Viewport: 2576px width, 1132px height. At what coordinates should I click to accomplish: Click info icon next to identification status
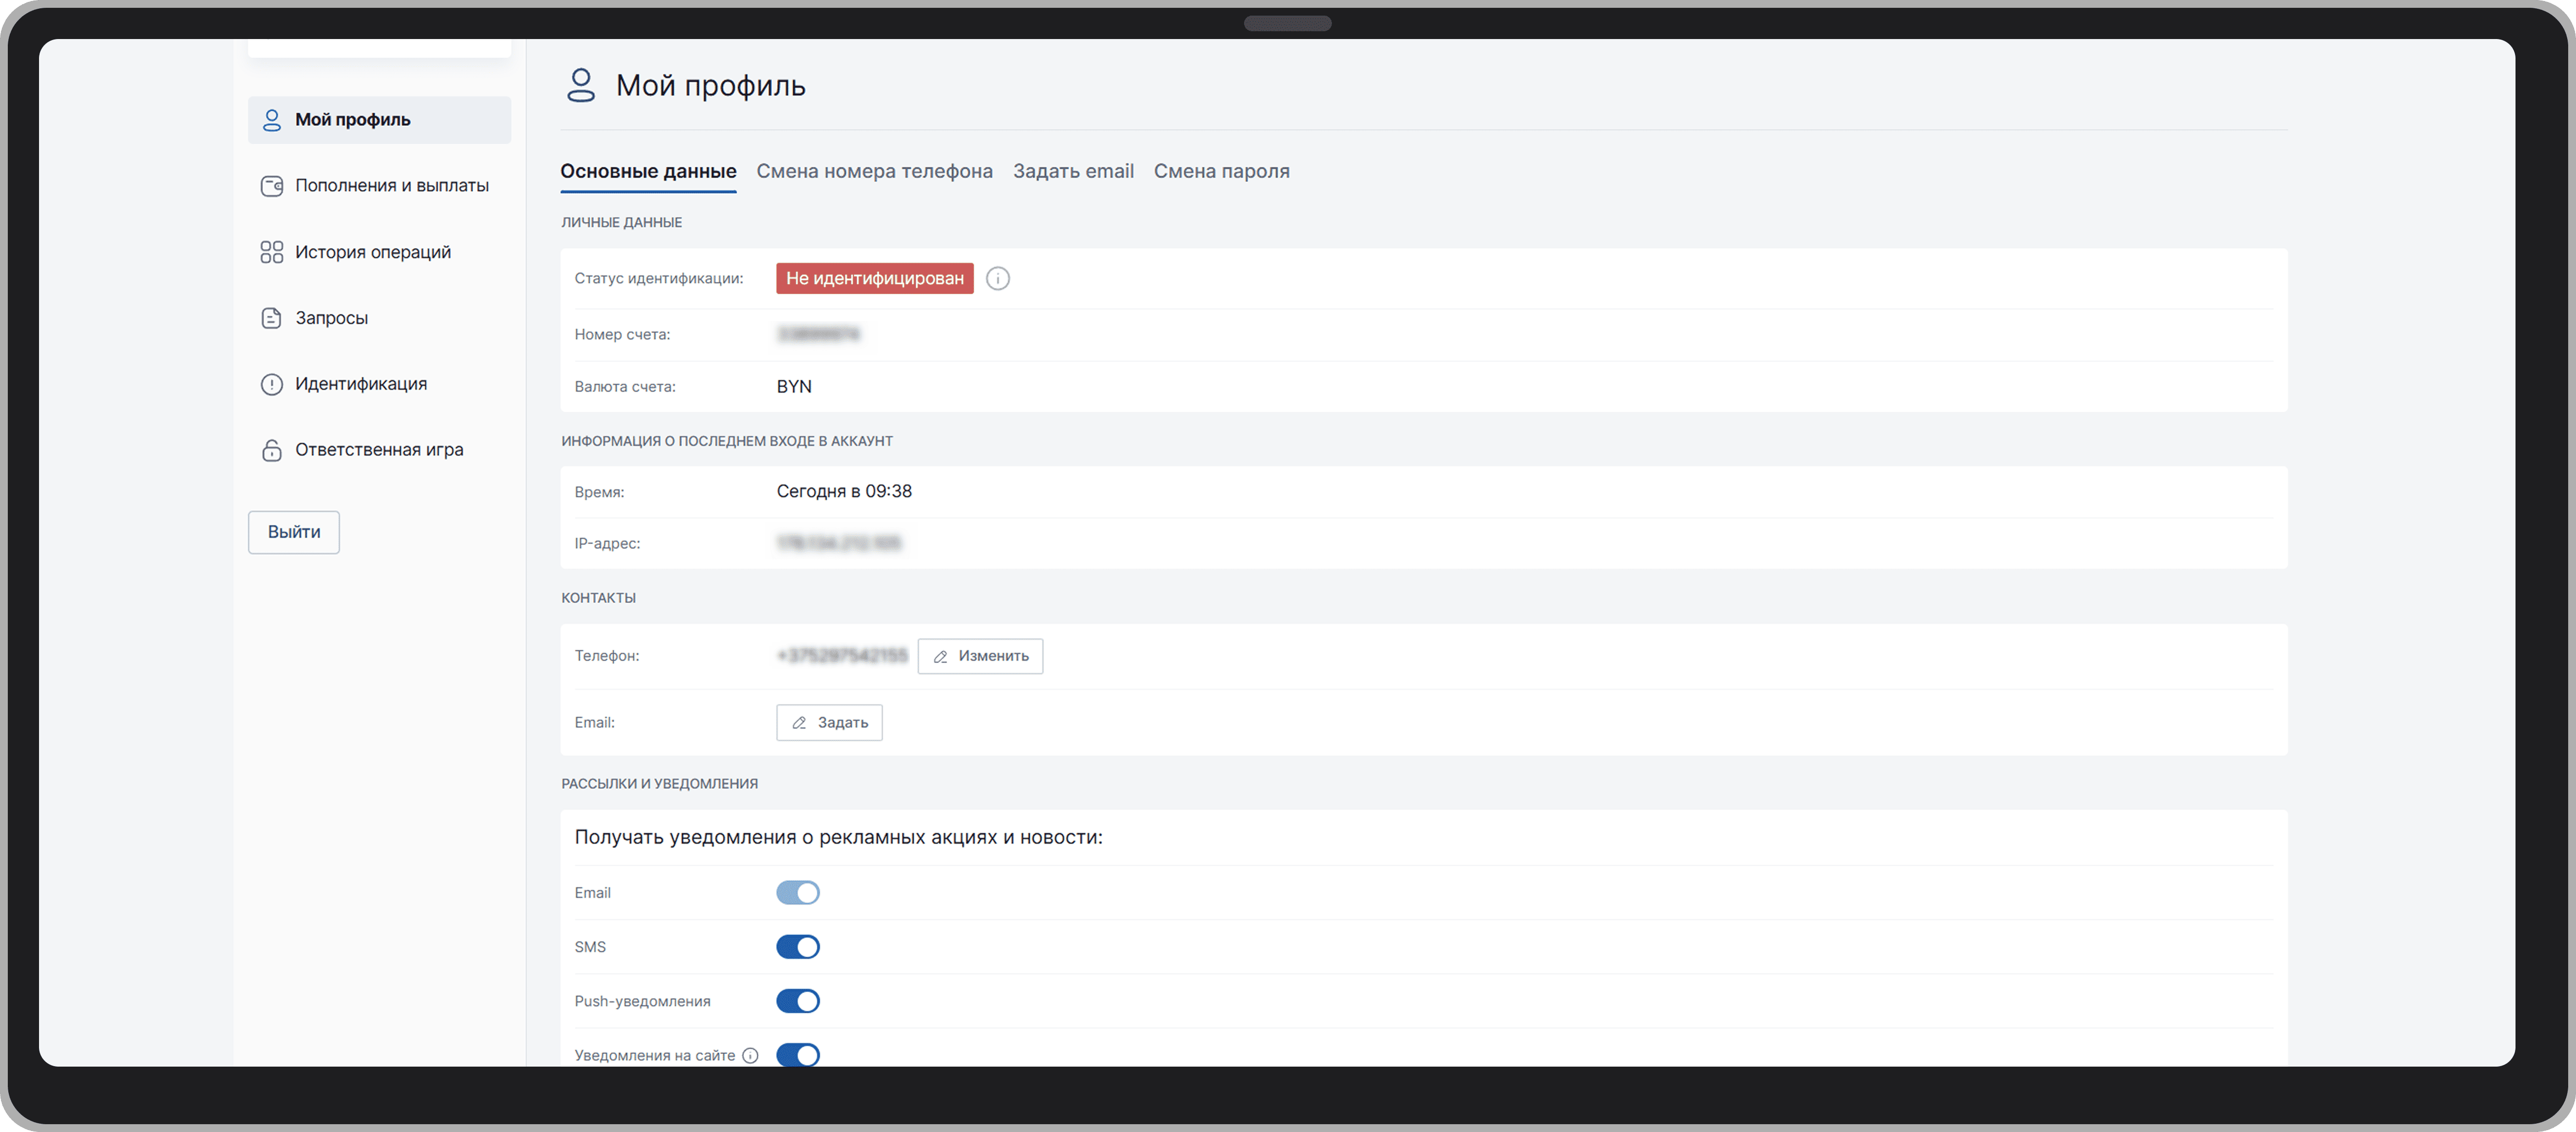[997, 279]
